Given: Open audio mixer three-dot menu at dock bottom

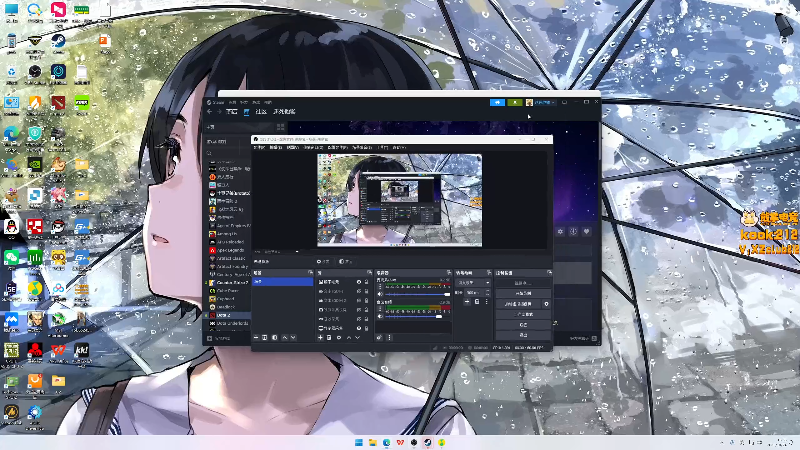Looking at the screenshot, I should 389,337.
